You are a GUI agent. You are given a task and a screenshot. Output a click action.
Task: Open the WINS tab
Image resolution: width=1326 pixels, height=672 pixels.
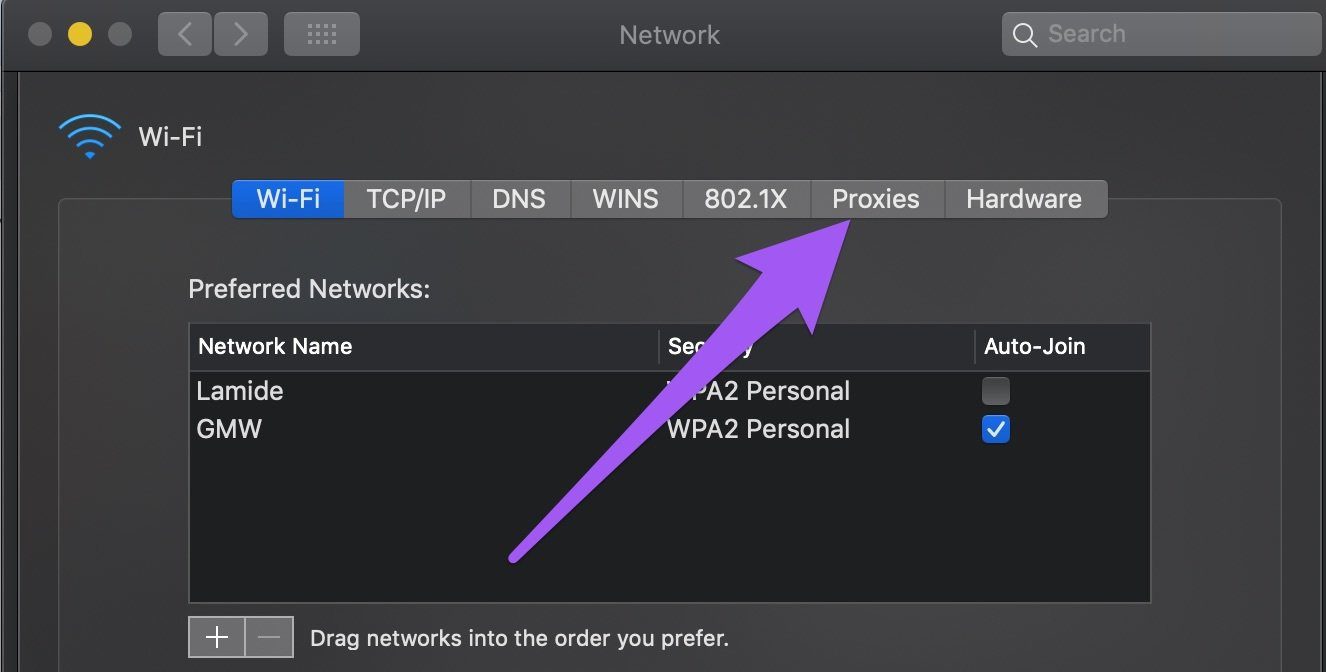(x=626, y=199)
